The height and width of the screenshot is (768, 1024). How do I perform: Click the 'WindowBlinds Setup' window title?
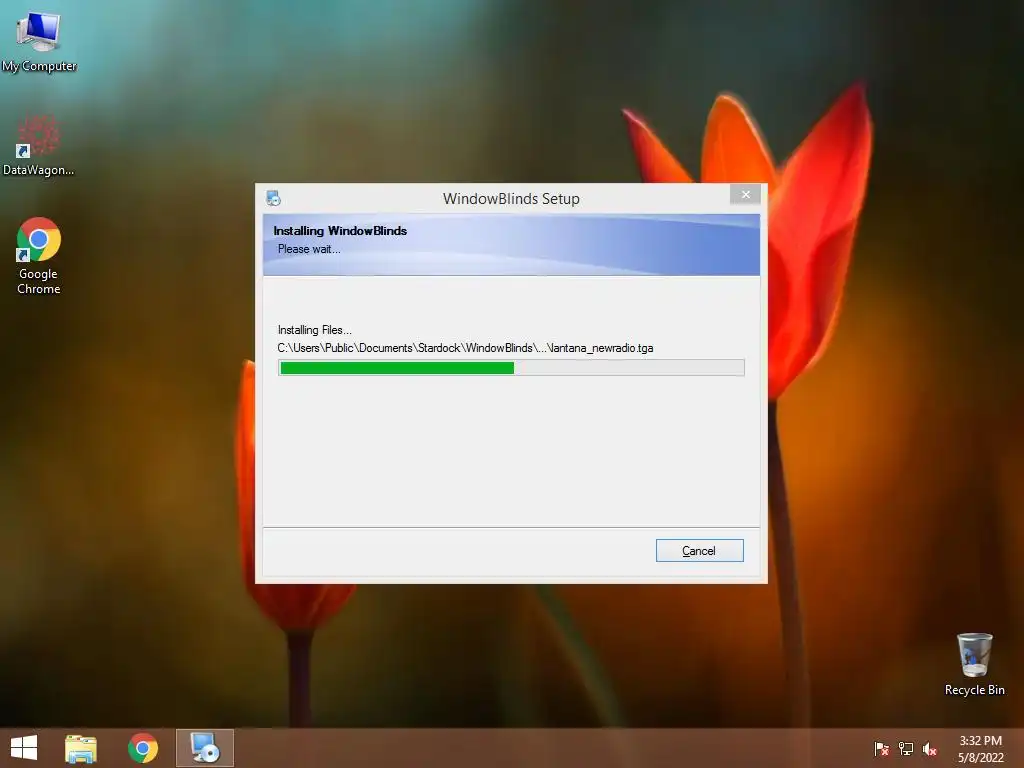[511, 199]
